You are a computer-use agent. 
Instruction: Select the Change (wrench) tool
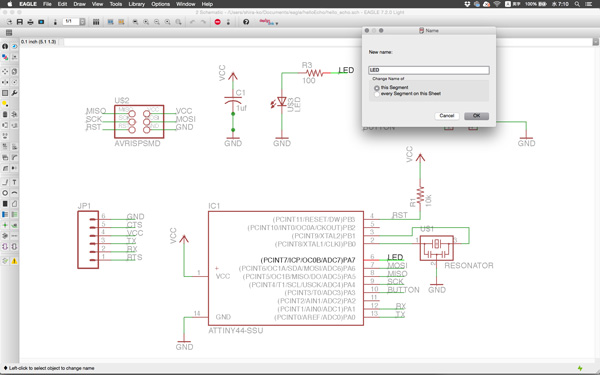tap(14, 93)
